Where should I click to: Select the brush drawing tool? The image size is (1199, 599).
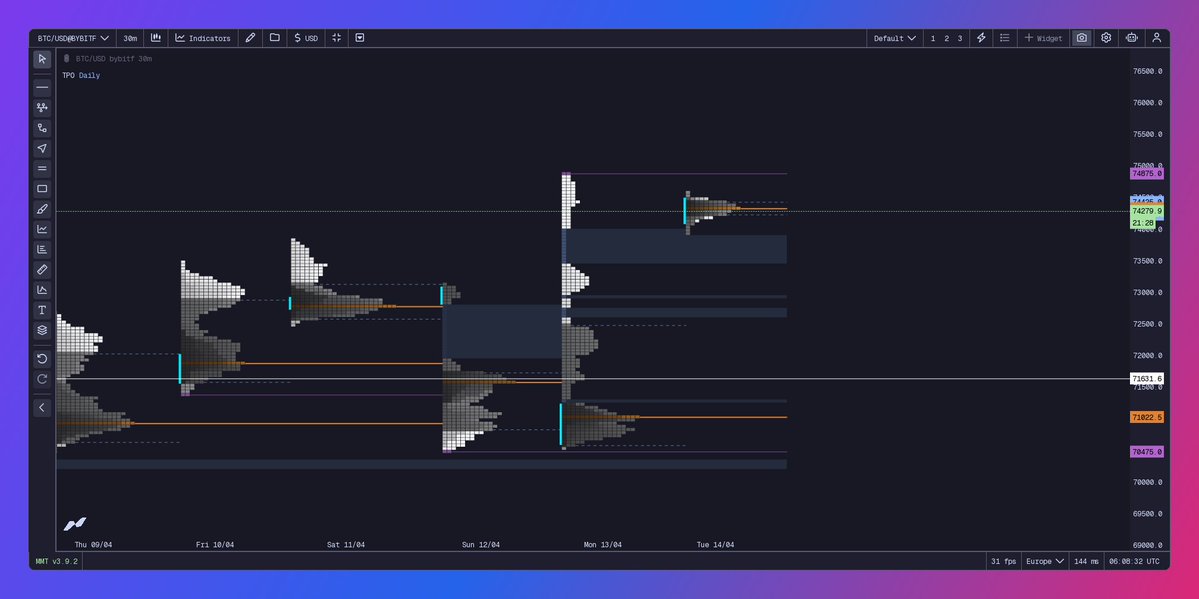42,209
